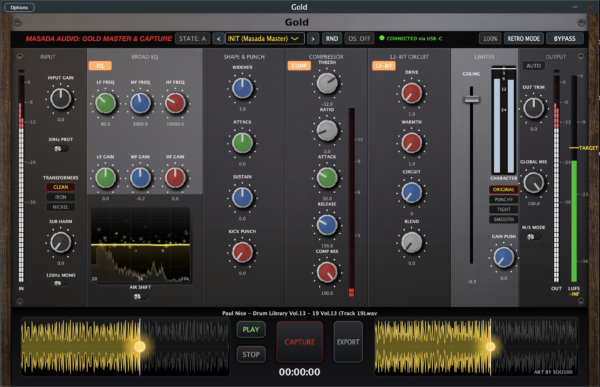Screen dimensions: 600x387
Task: Go to the previous preset arrow
Action: point(218,39)
